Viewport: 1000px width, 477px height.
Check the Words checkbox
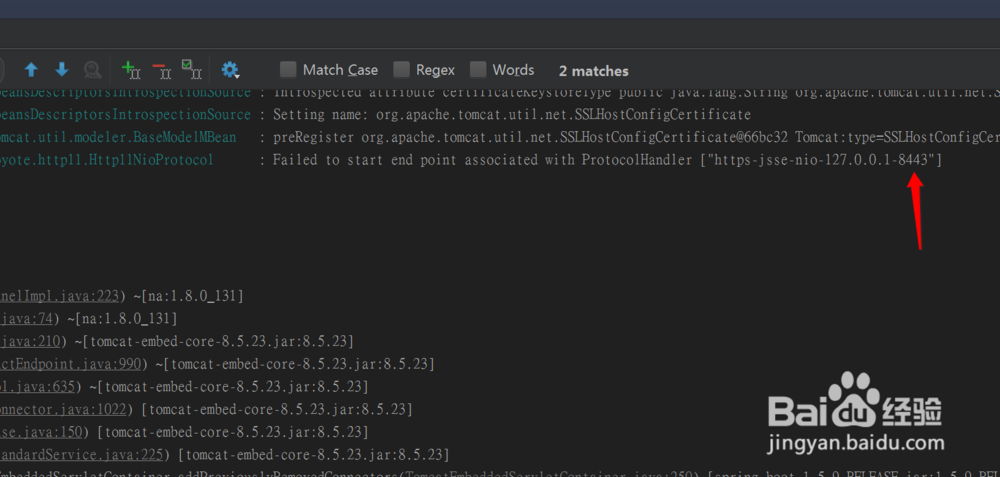point(478,70)
